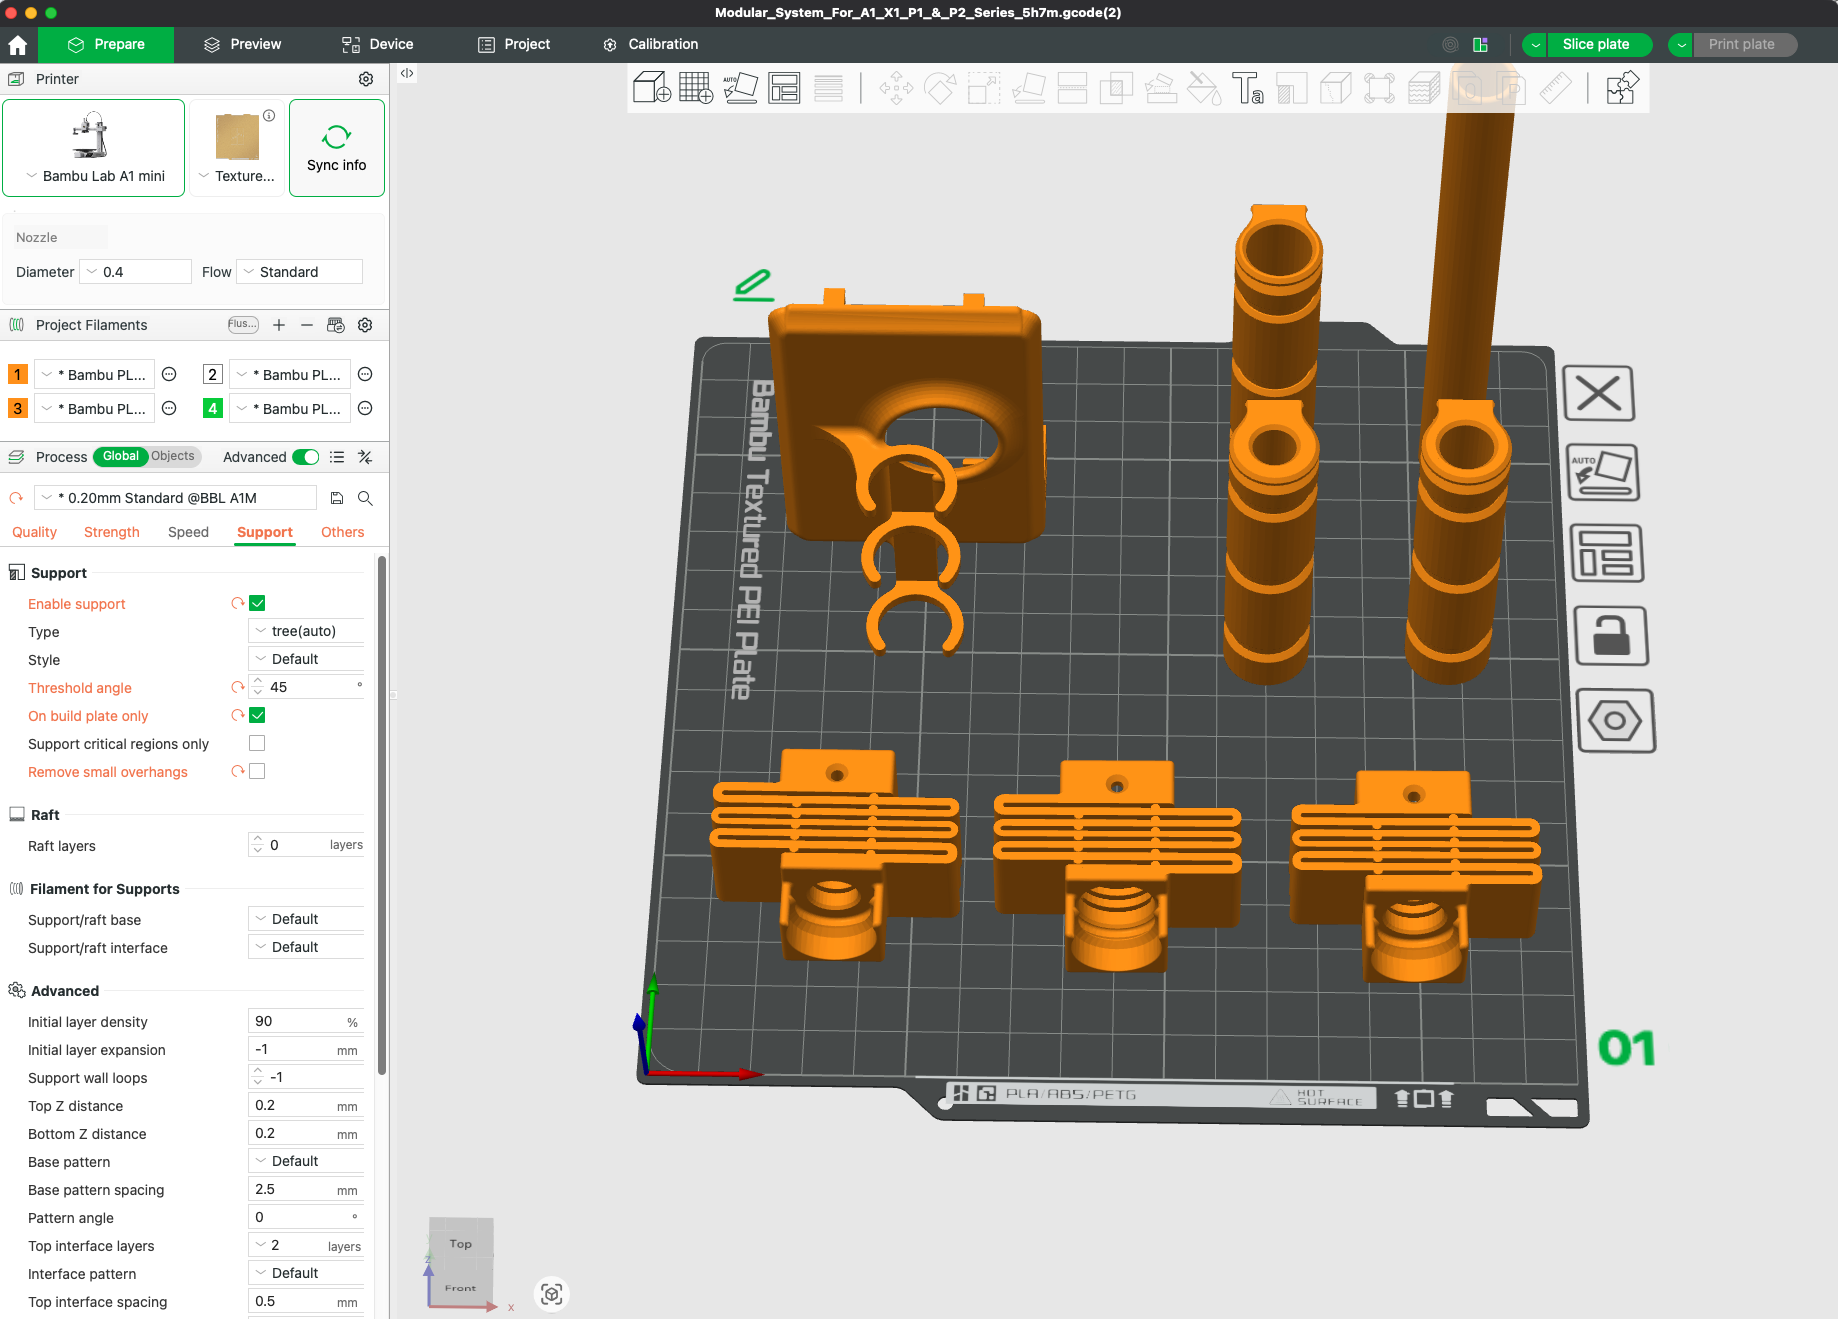Click the compare presets icon
The width and height of the screenshot is (1838, 1319).
click(x=365, y=457)
